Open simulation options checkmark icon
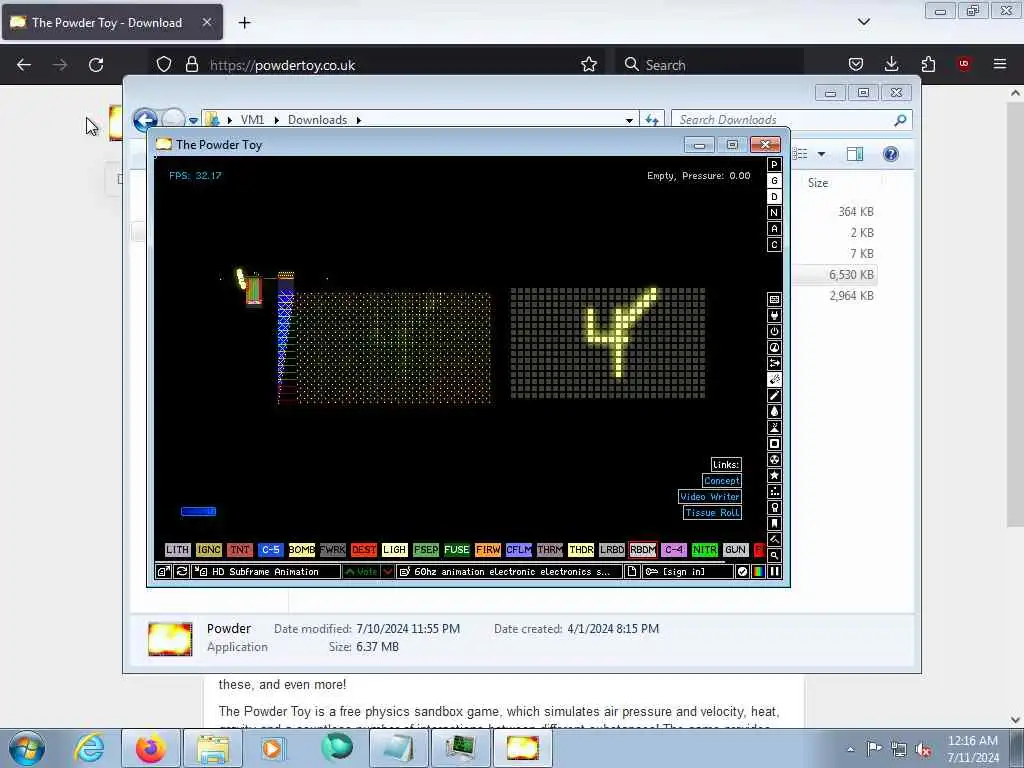This screenshot has height=768, width=1024. [742, 571]
